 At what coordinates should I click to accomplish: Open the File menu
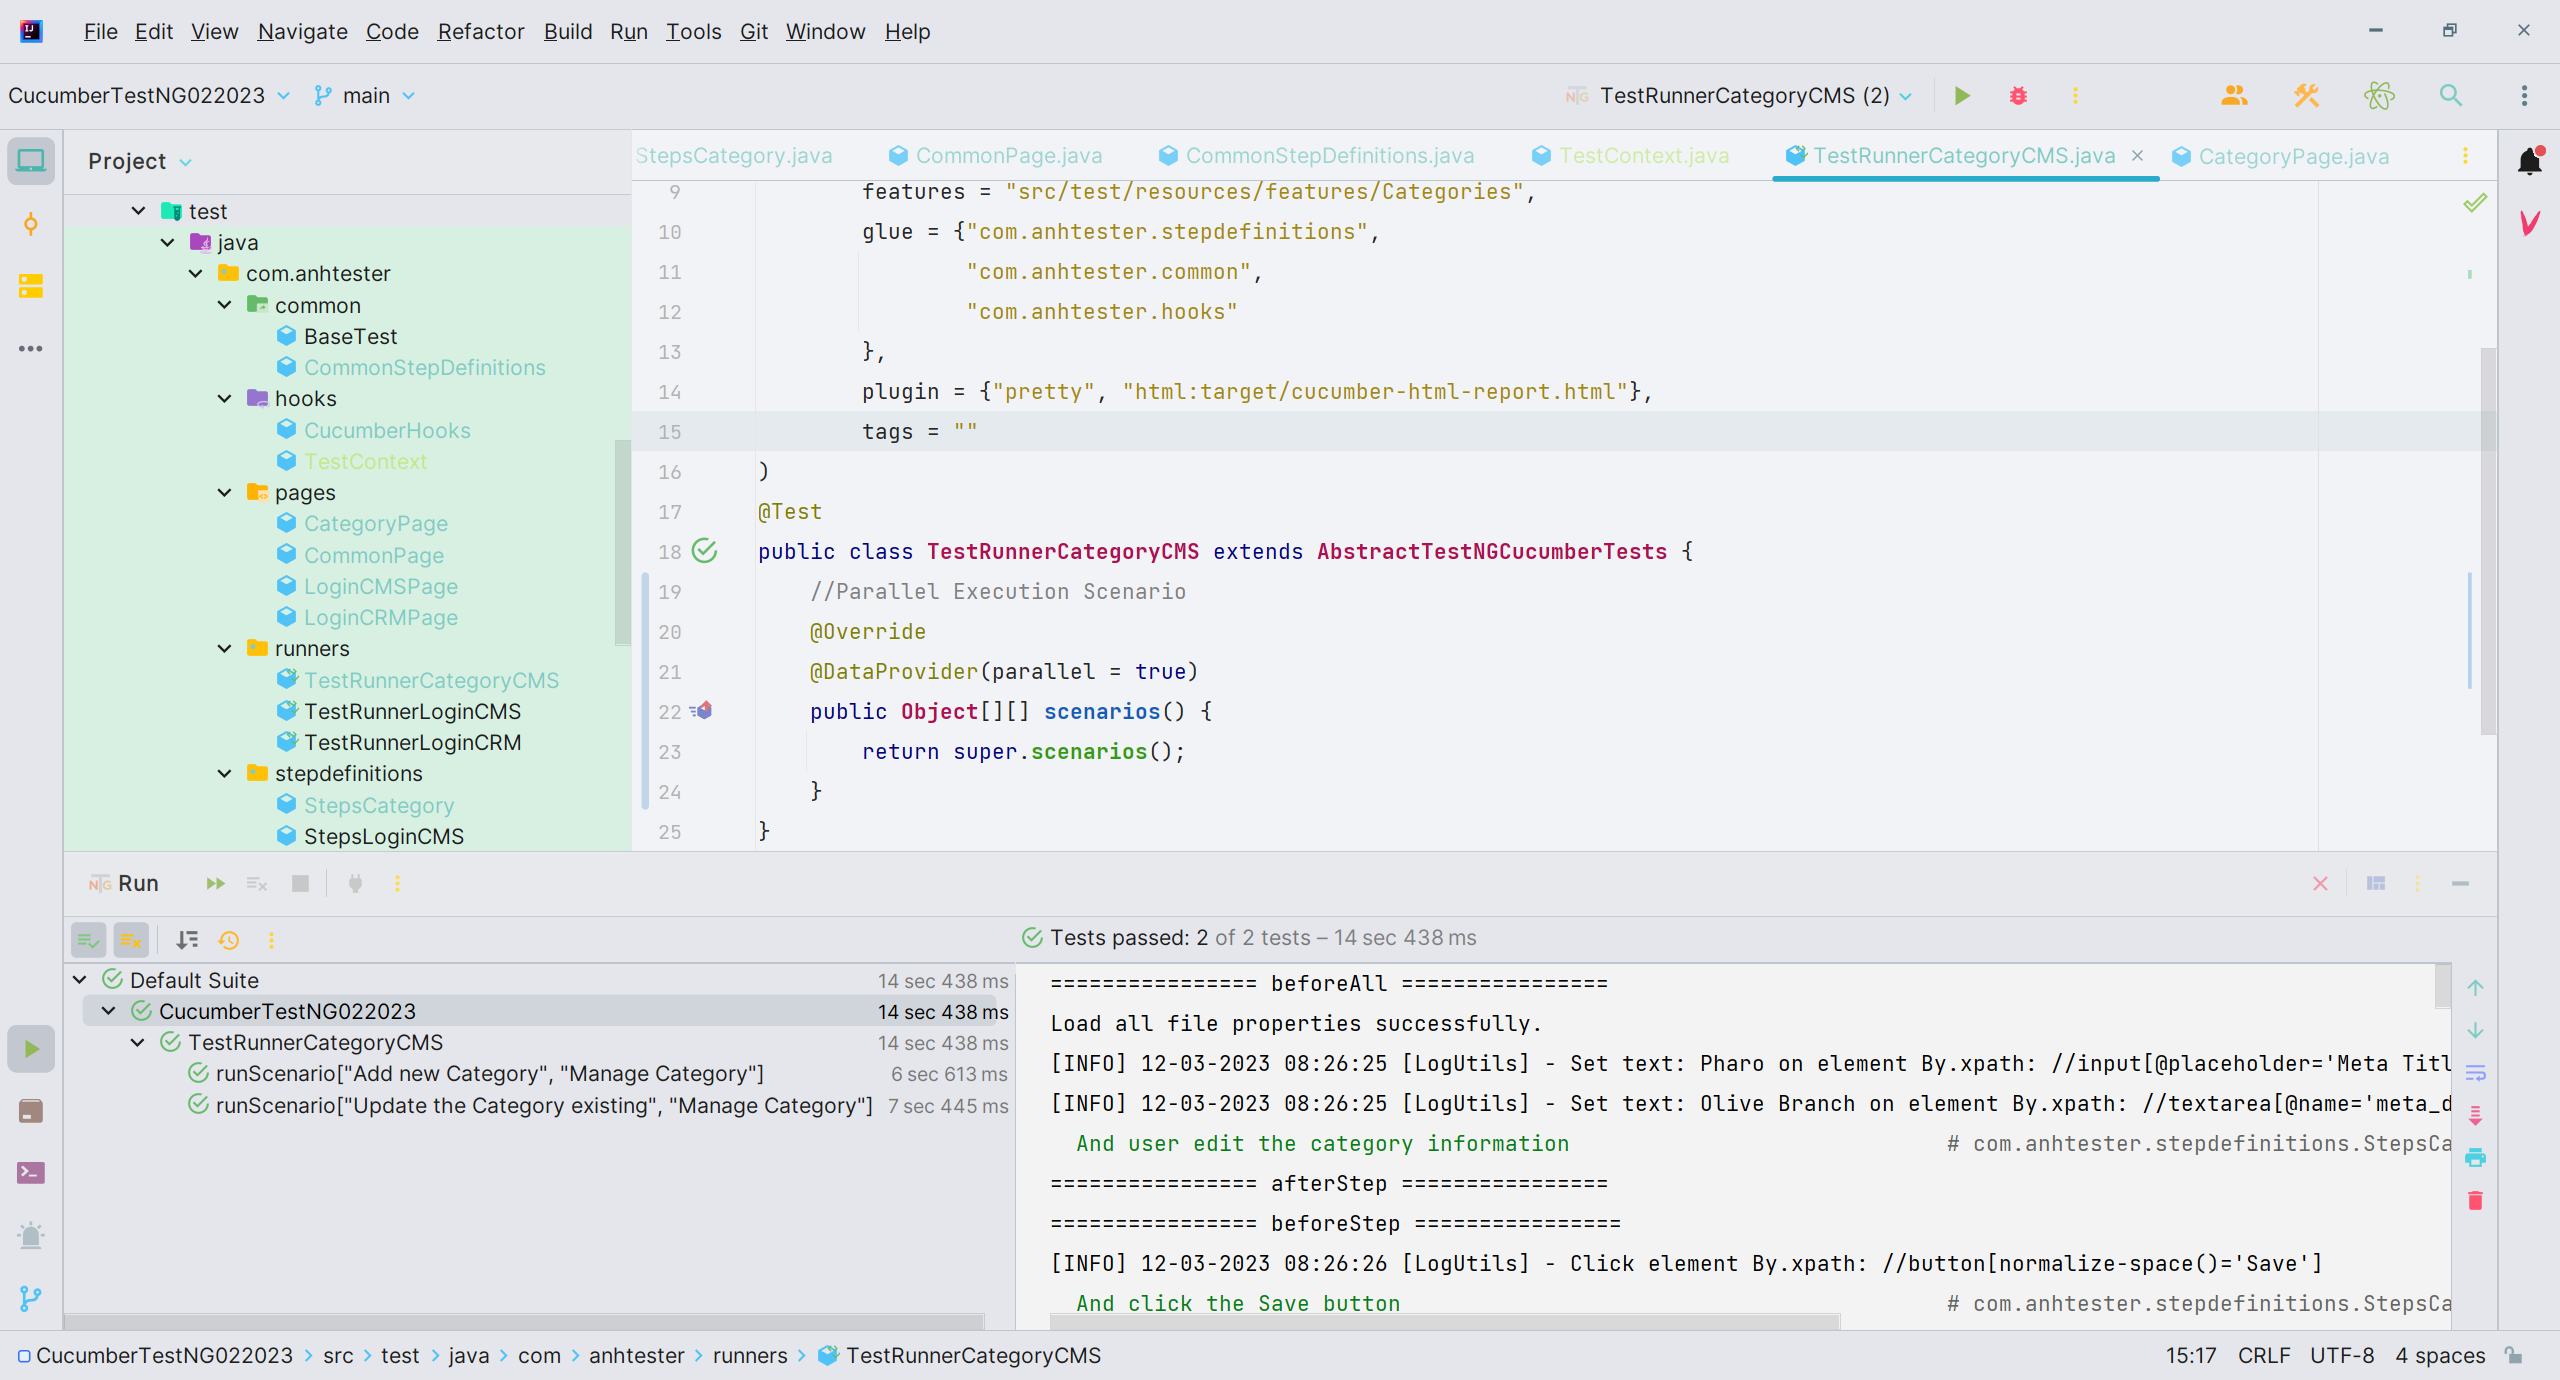(100, 31)
